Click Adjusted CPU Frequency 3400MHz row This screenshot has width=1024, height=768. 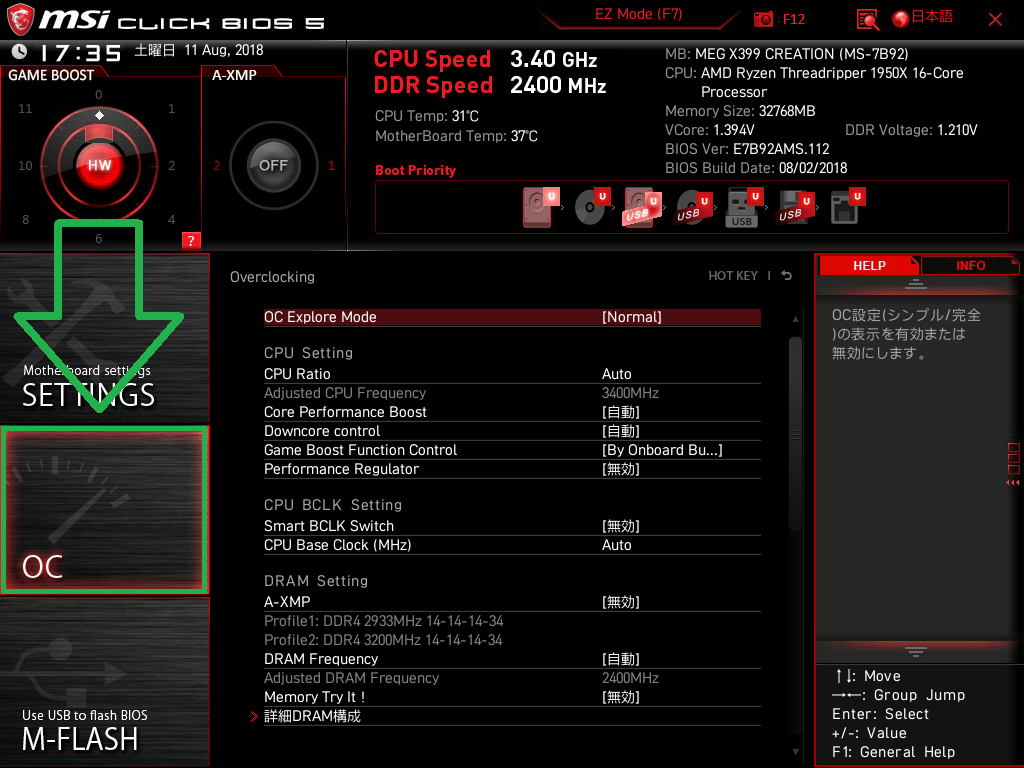(512, 393)
